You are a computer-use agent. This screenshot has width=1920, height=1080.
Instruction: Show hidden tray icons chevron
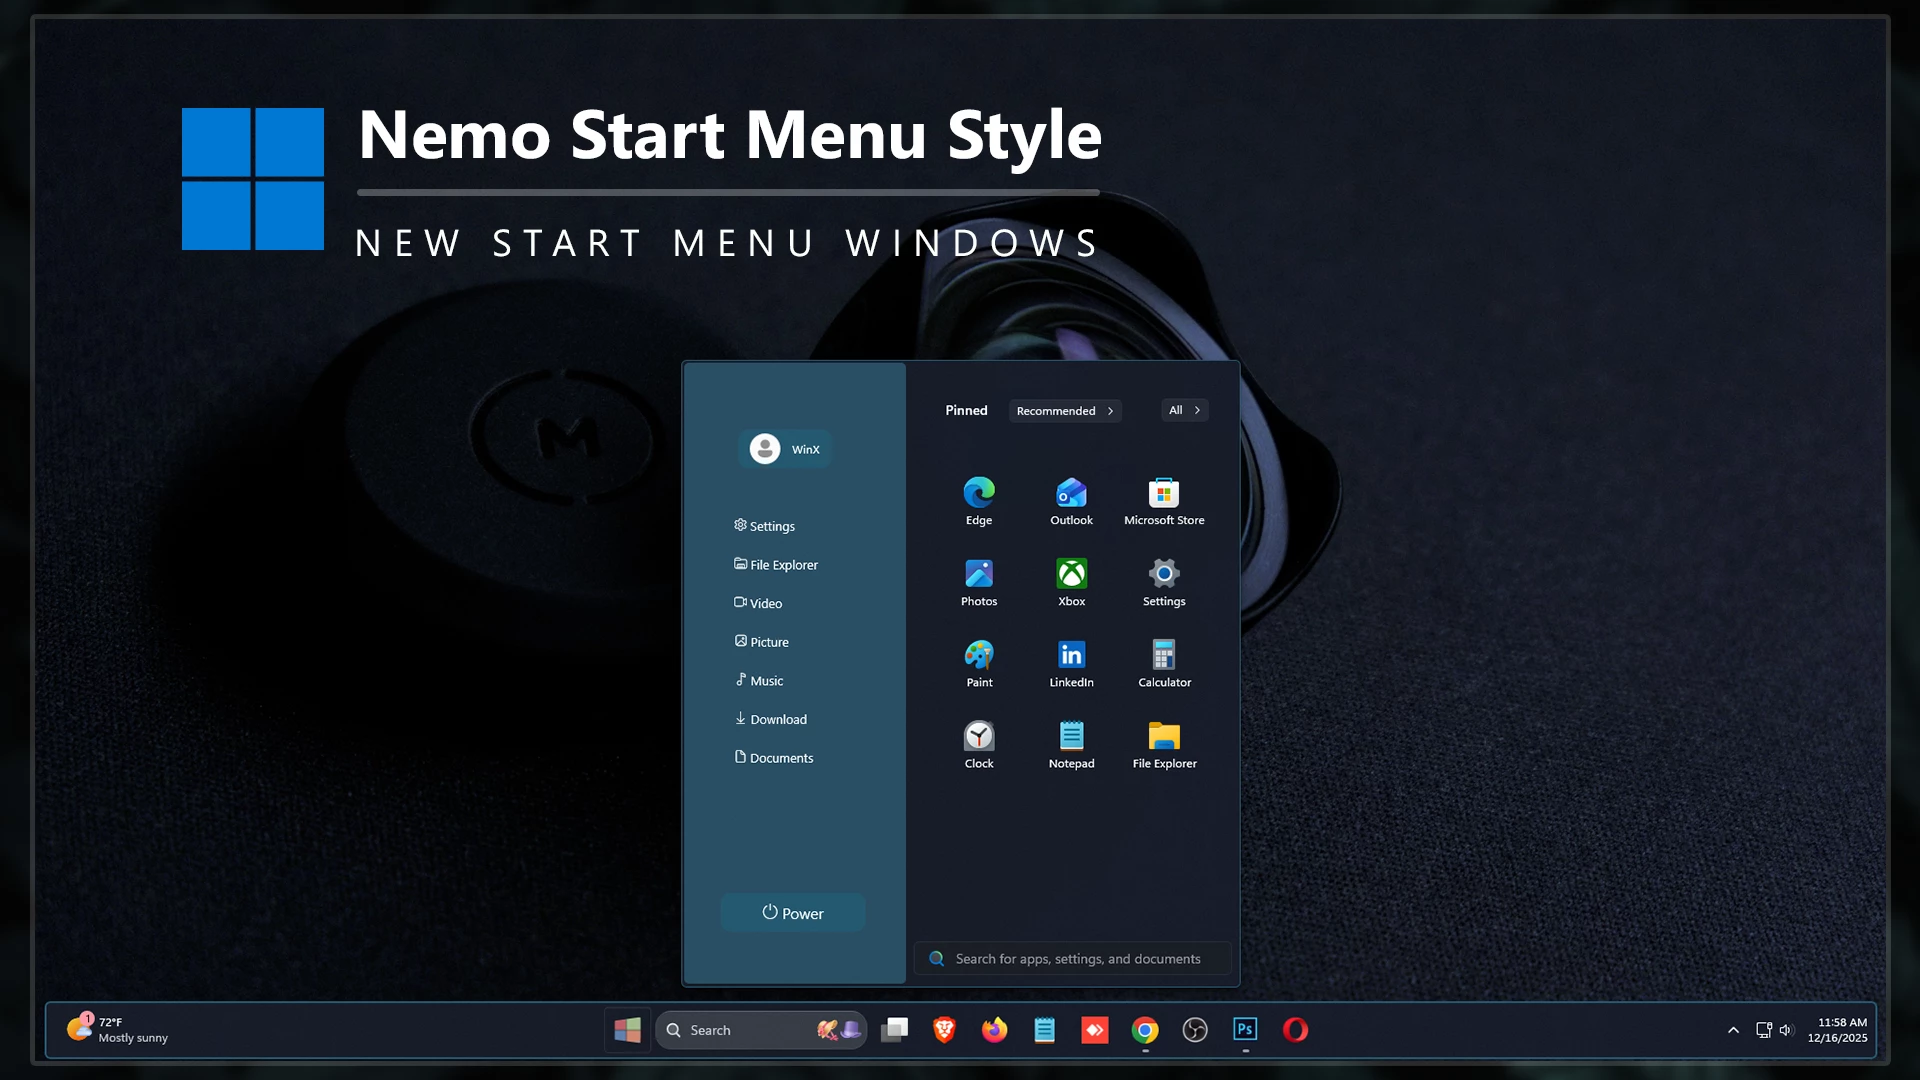[1733, 1030]
